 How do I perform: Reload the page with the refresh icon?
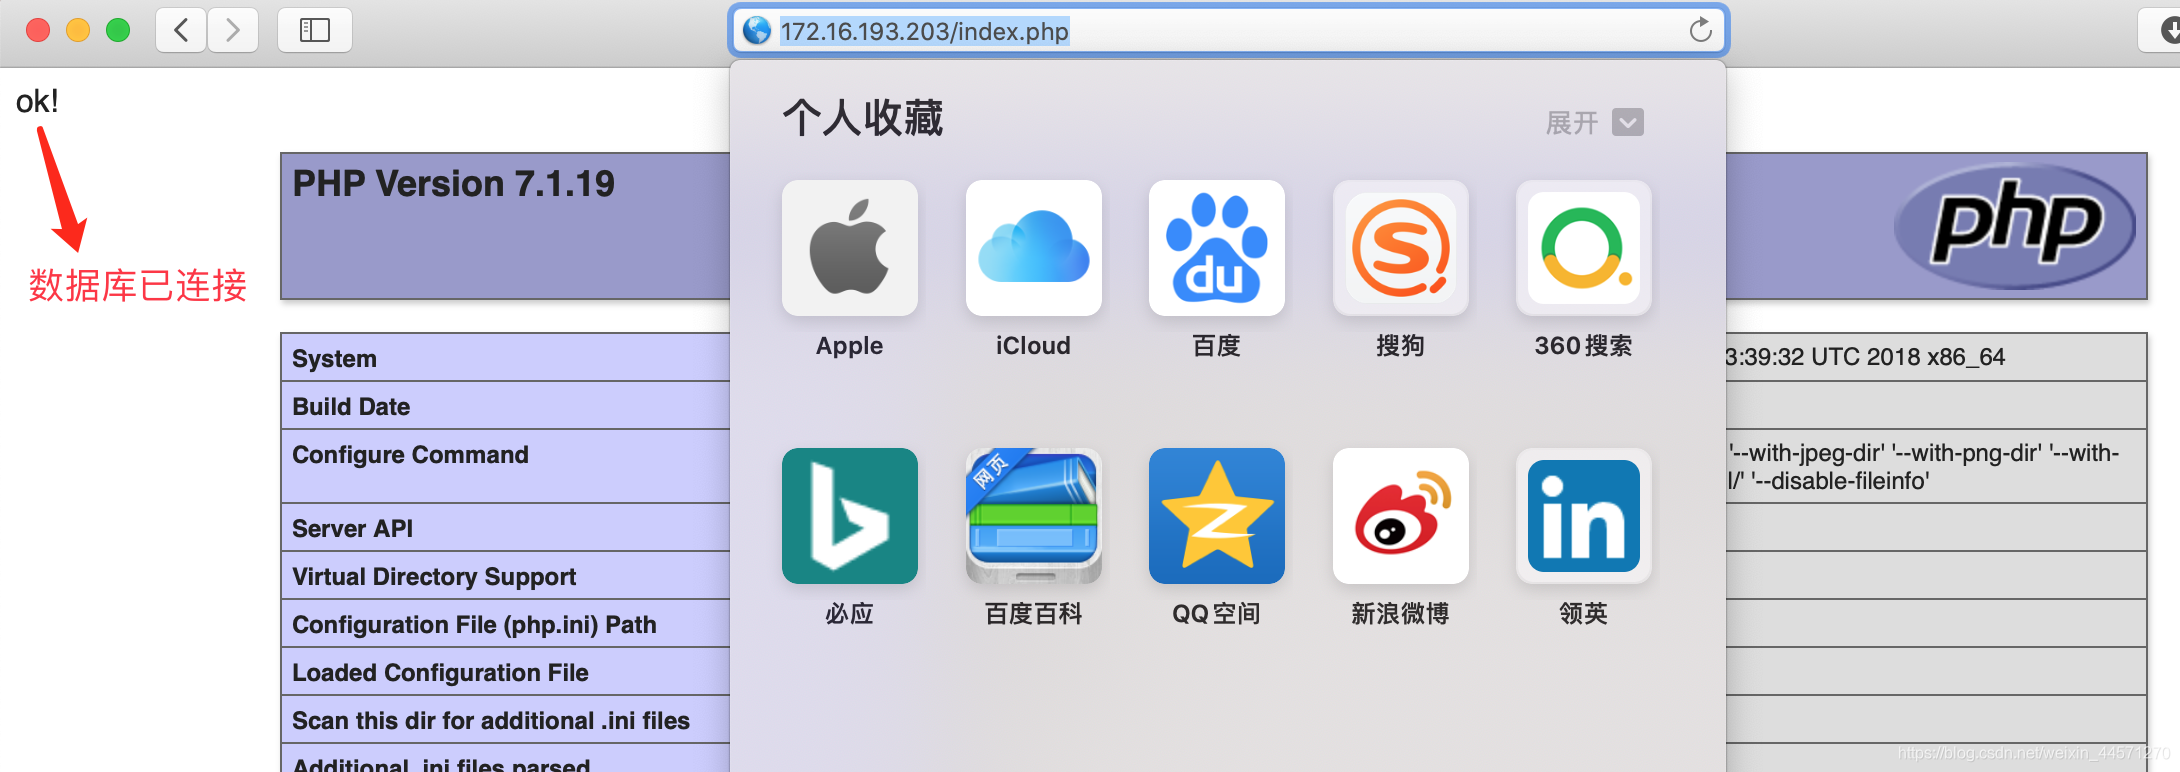pyautogui.click(x=1700, y=31)
